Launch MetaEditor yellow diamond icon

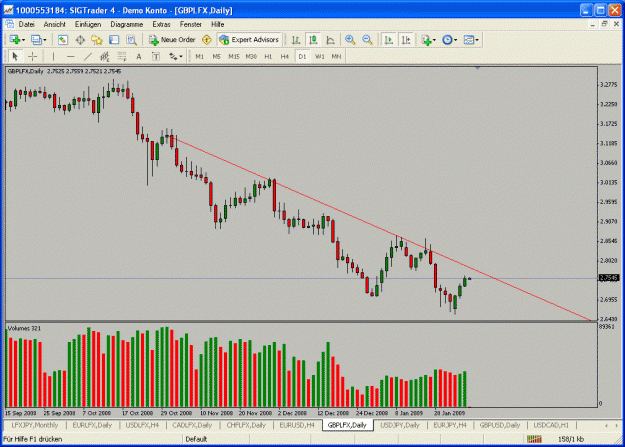(x=206, y=40)
